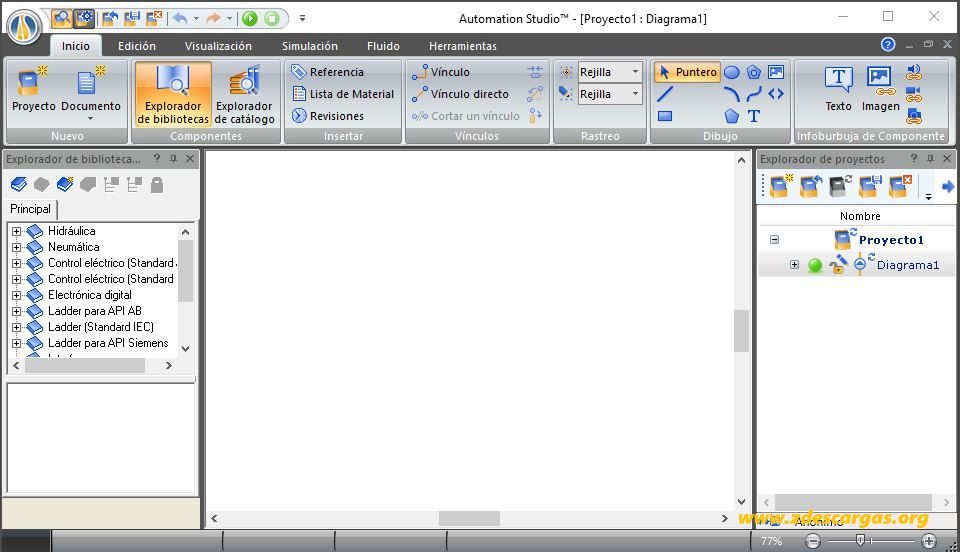Screen dimensions: 960x552
Task: Create a new Proyecto
Action: coord(34,89)
